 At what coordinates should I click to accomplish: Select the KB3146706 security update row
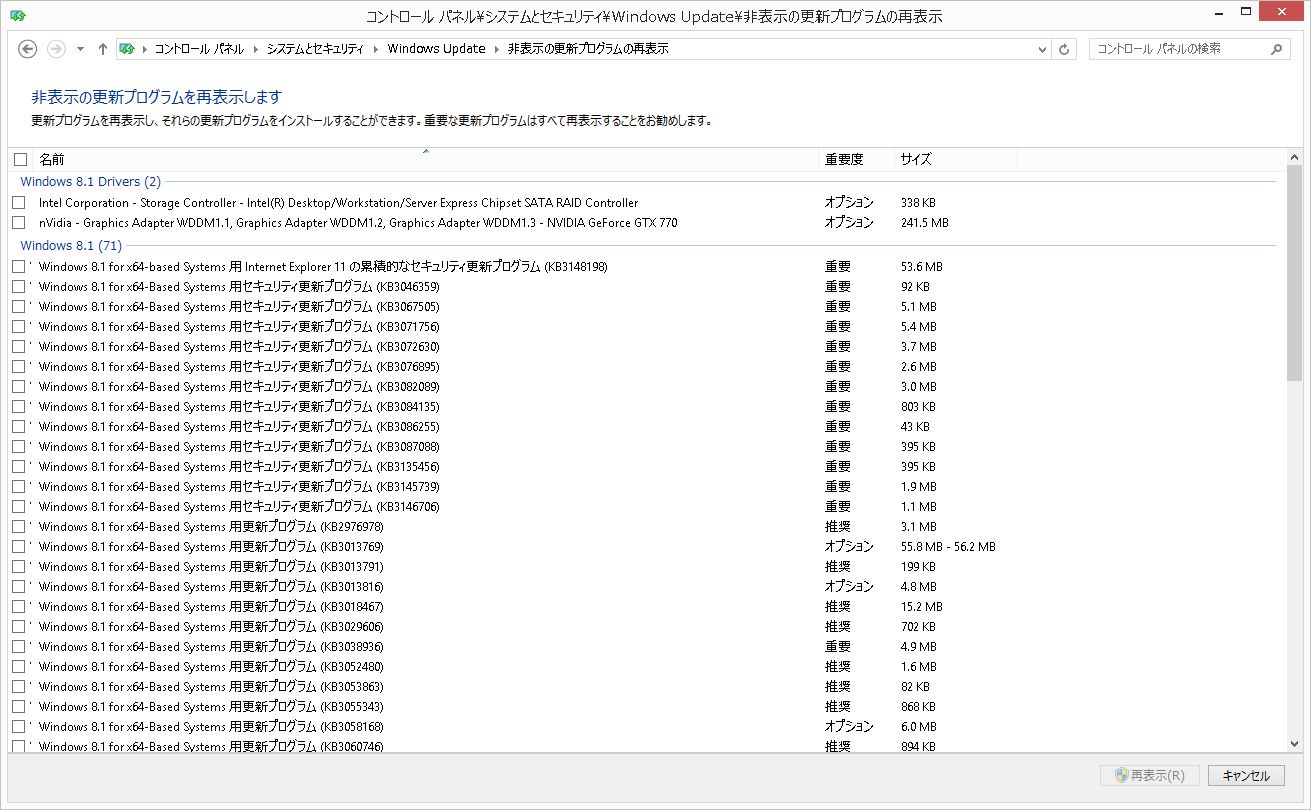pyautogui.click(x=644, y=507)
